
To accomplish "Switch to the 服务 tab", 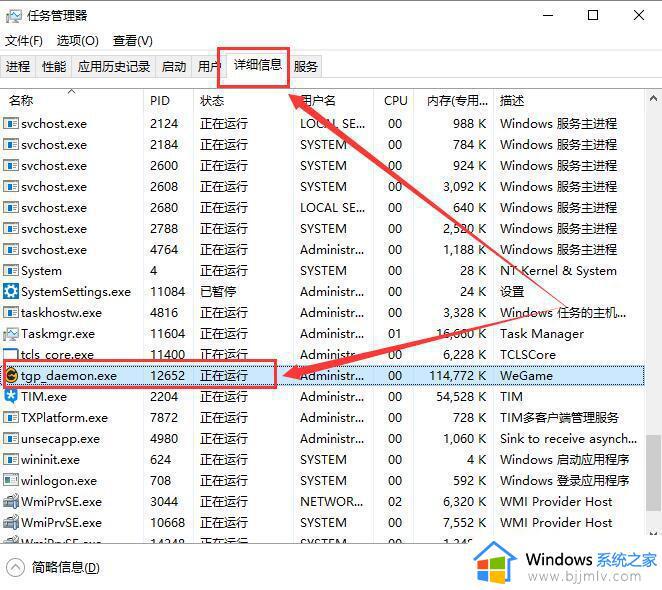I will coord(305,66).
